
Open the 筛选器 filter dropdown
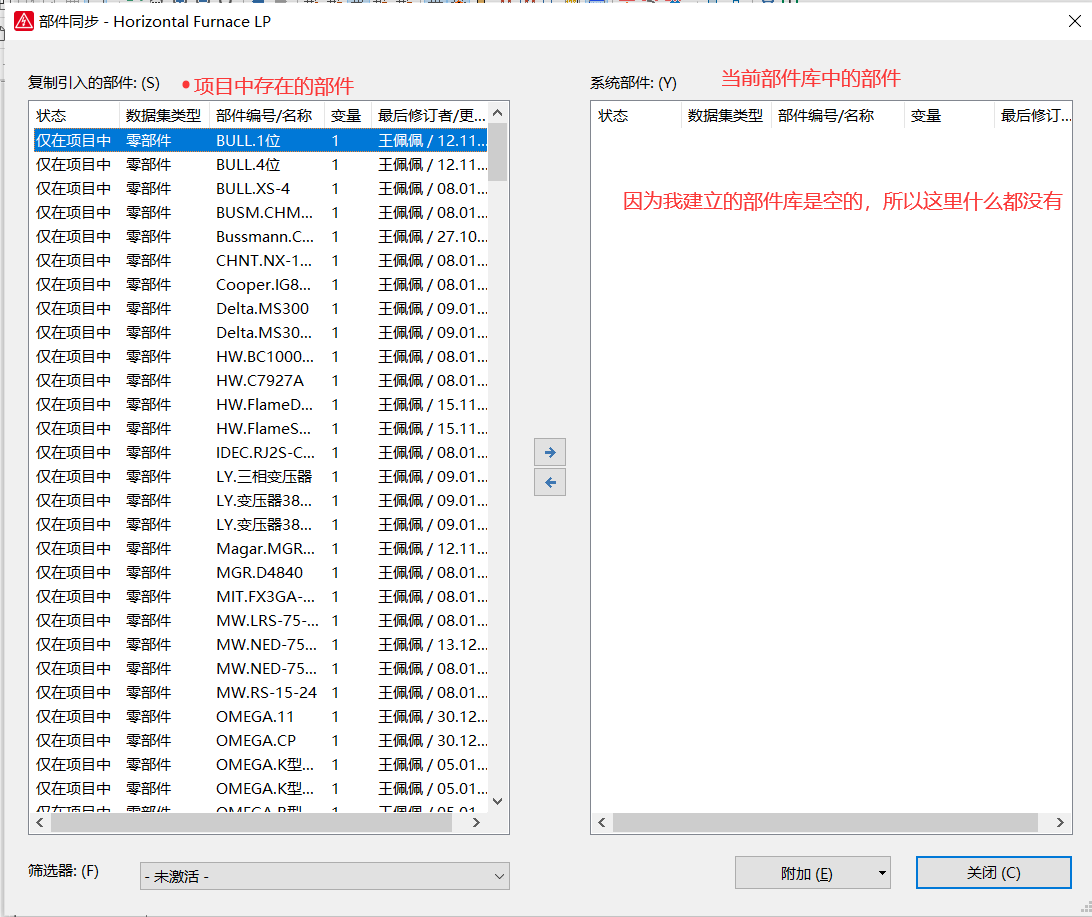point(325,876)
